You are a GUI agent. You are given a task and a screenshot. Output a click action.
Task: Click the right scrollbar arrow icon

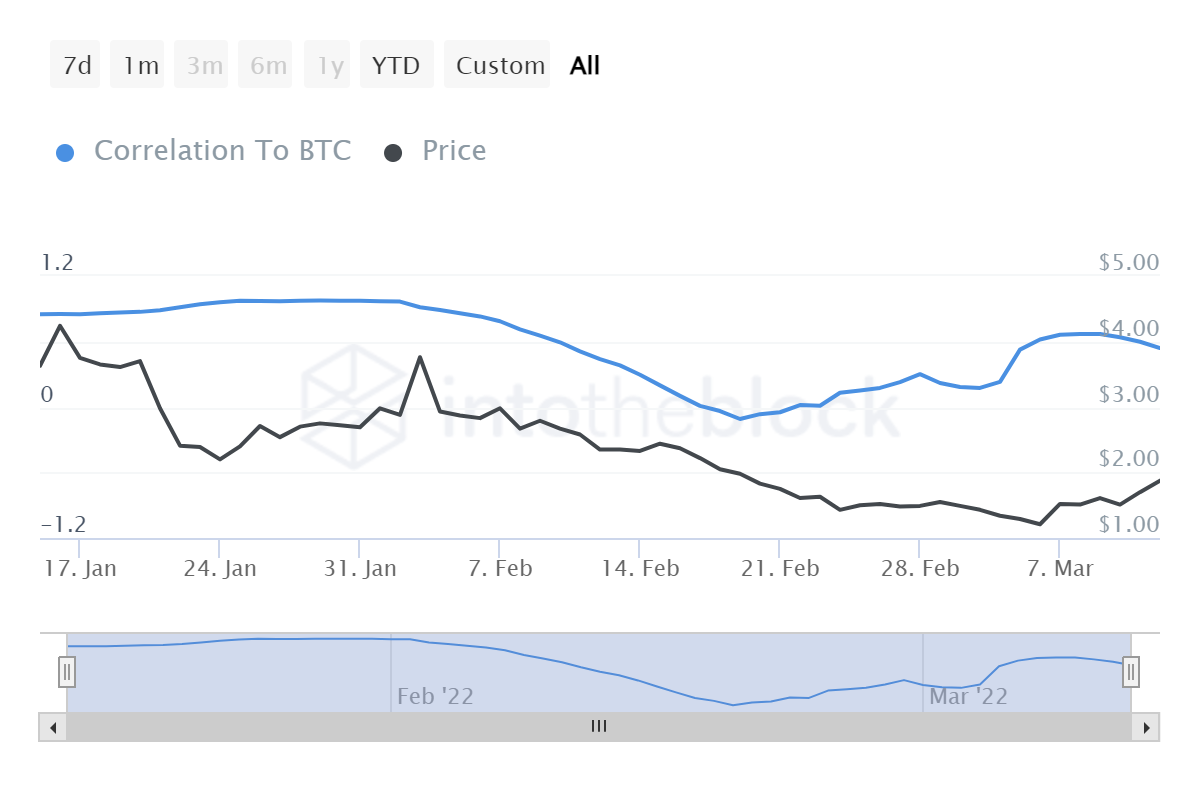click(x=1148, y=727)
